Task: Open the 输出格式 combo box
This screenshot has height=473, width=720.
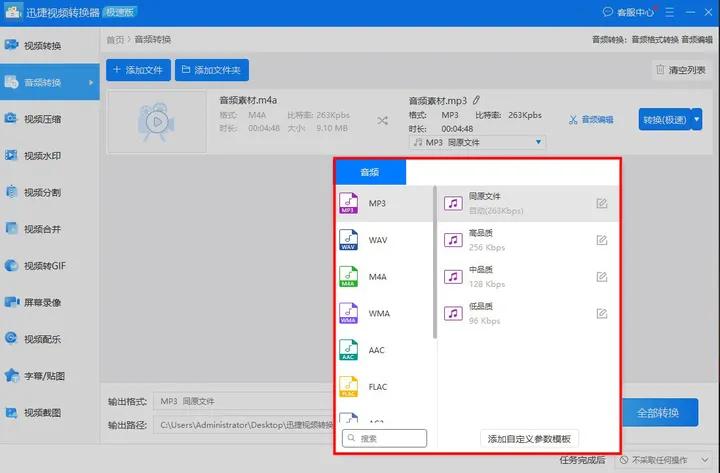Action: coord(243,401)
